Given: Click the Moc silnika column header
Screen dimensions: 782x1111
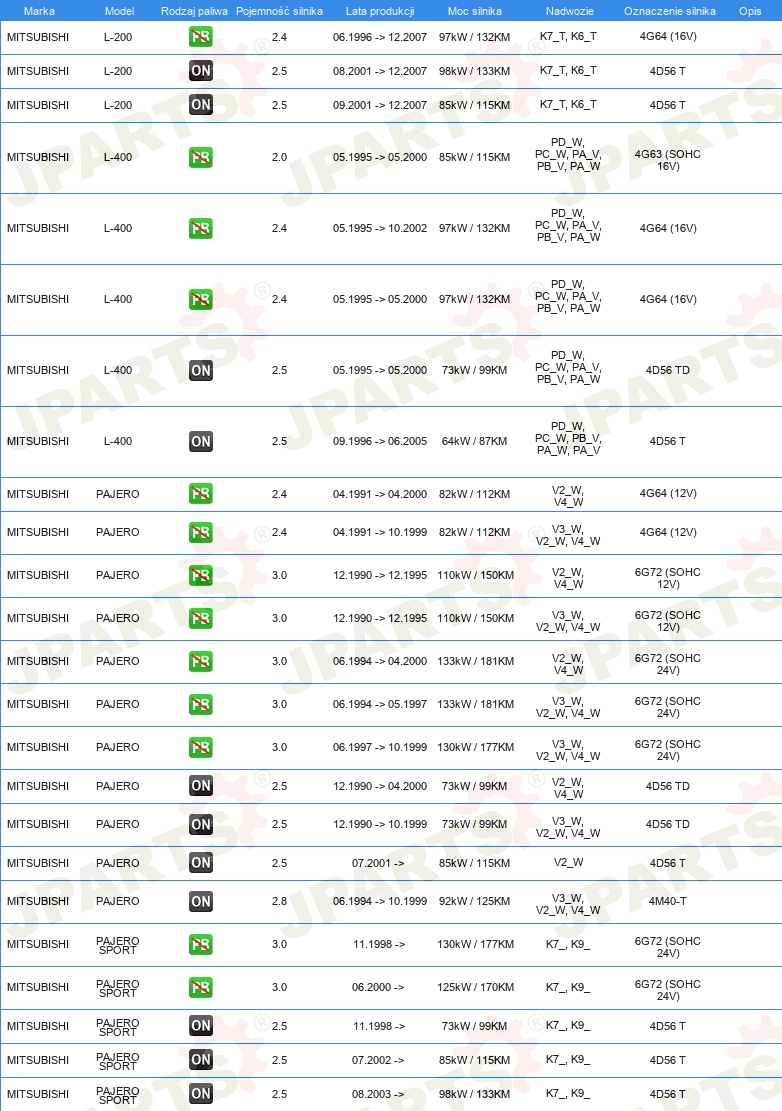Looking at the screenshot, I should pyautogui.click(x=475, y=11).
